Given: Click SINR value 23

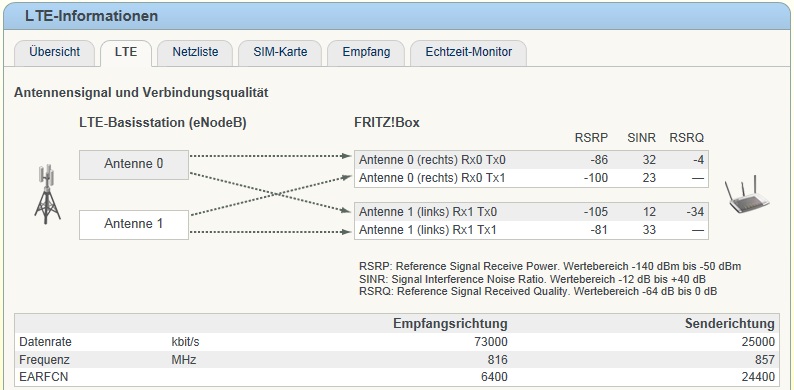Looking at the screenshot, I should [x=649, y=178].
